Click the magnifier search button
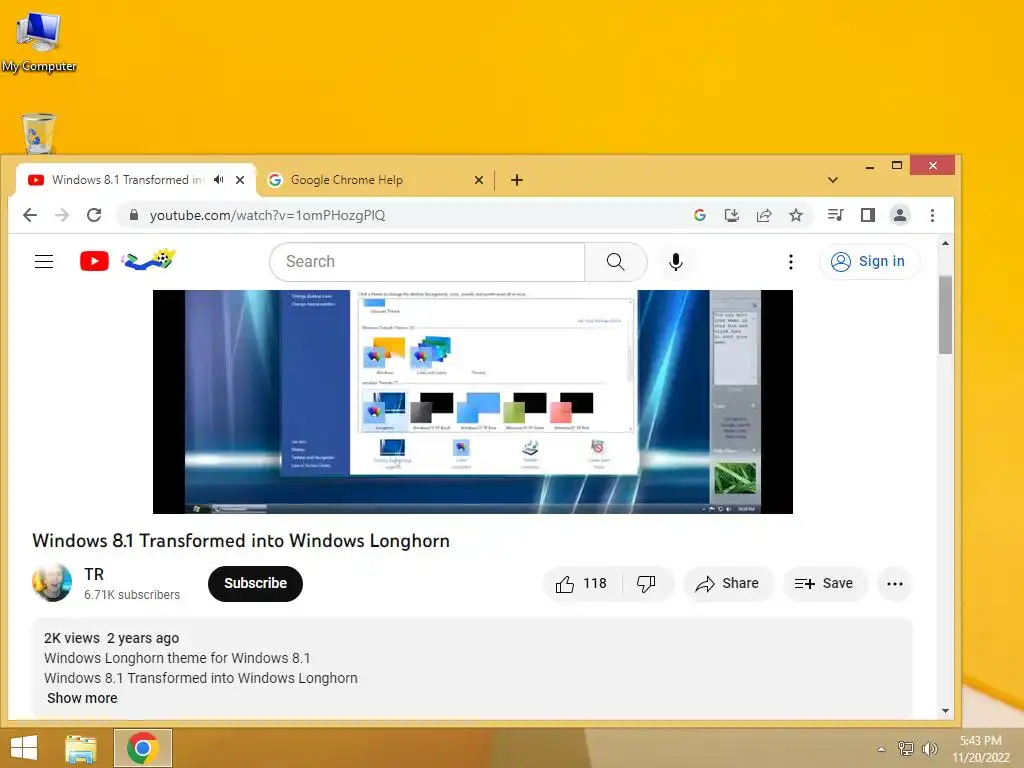Image resolution: width=1024 pixels, height=768 pixels. tap(615, 262)
